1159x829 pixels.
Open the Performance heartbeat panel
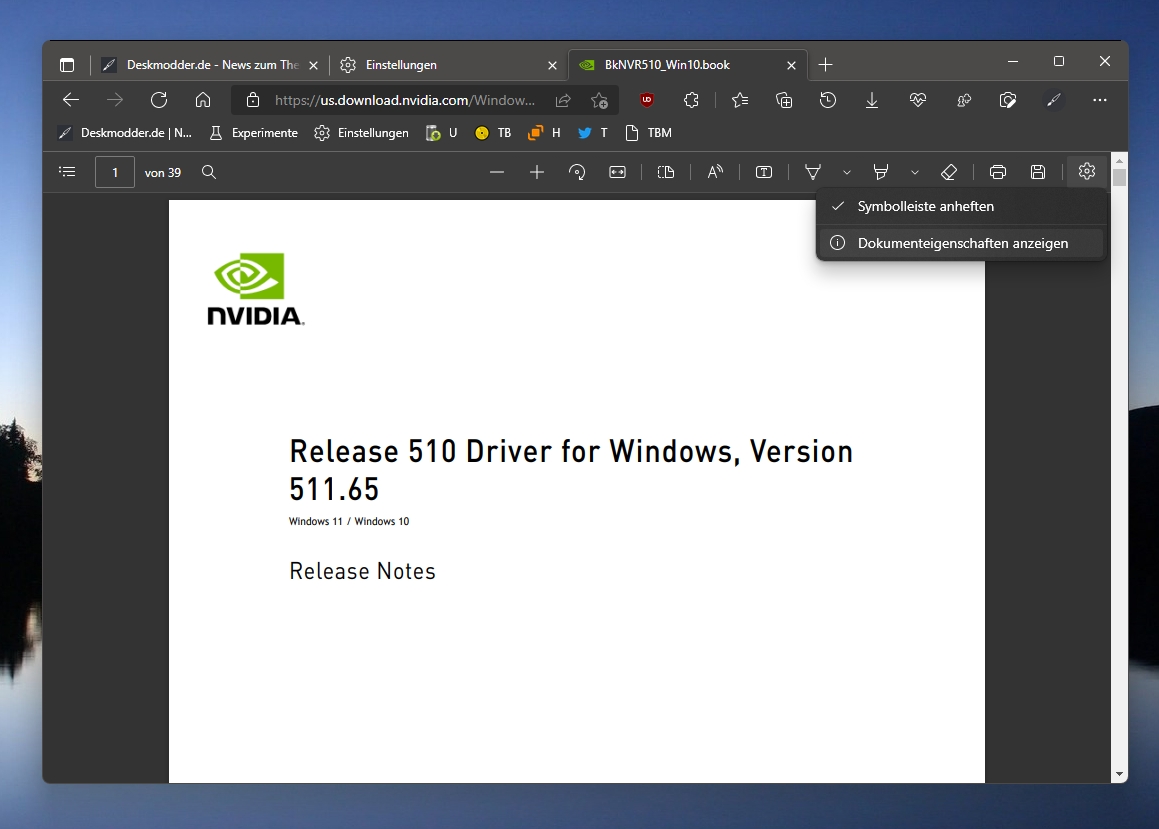click(x=918, y=100)
